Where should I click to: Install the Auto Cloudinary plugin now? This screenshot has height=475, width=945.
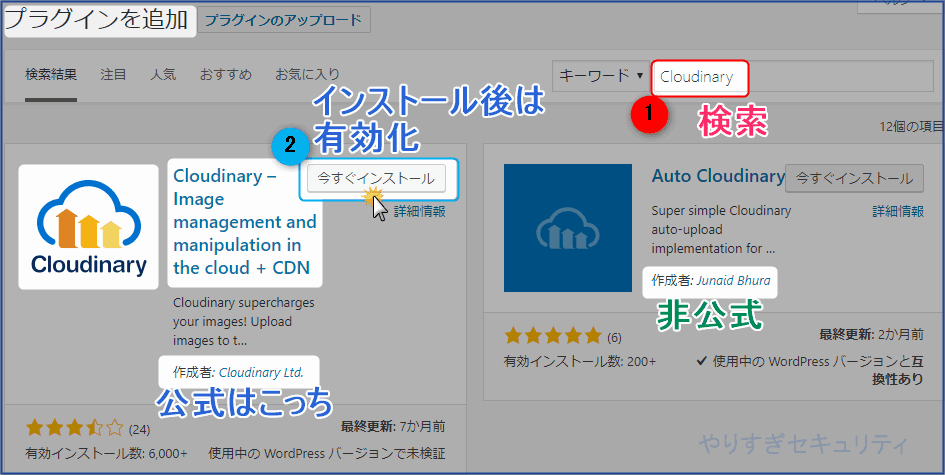855,178
